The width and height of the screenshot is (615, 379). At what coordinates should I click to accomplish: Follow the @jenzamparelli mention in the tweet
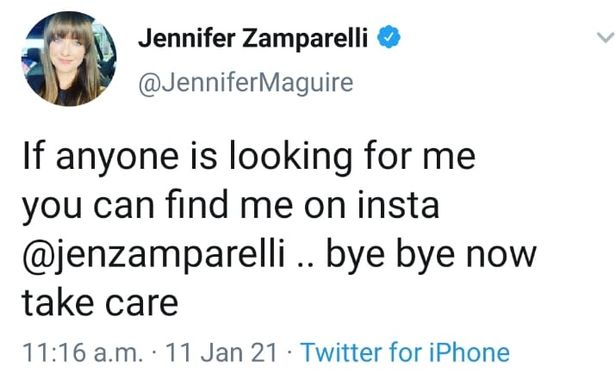tap(153, 255)
